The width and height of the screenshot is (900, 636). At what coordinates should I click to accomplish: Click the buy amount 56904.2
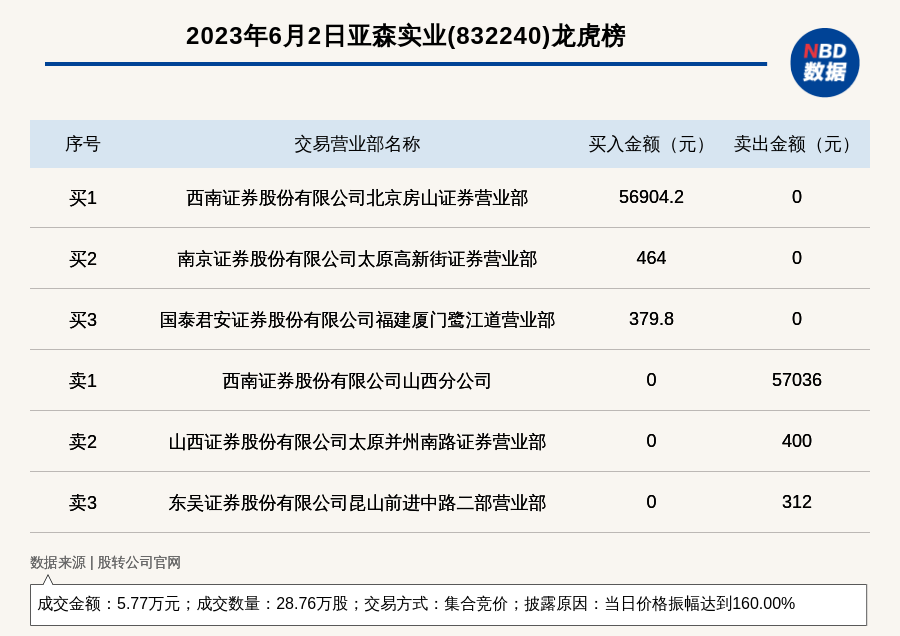point(651,197)
